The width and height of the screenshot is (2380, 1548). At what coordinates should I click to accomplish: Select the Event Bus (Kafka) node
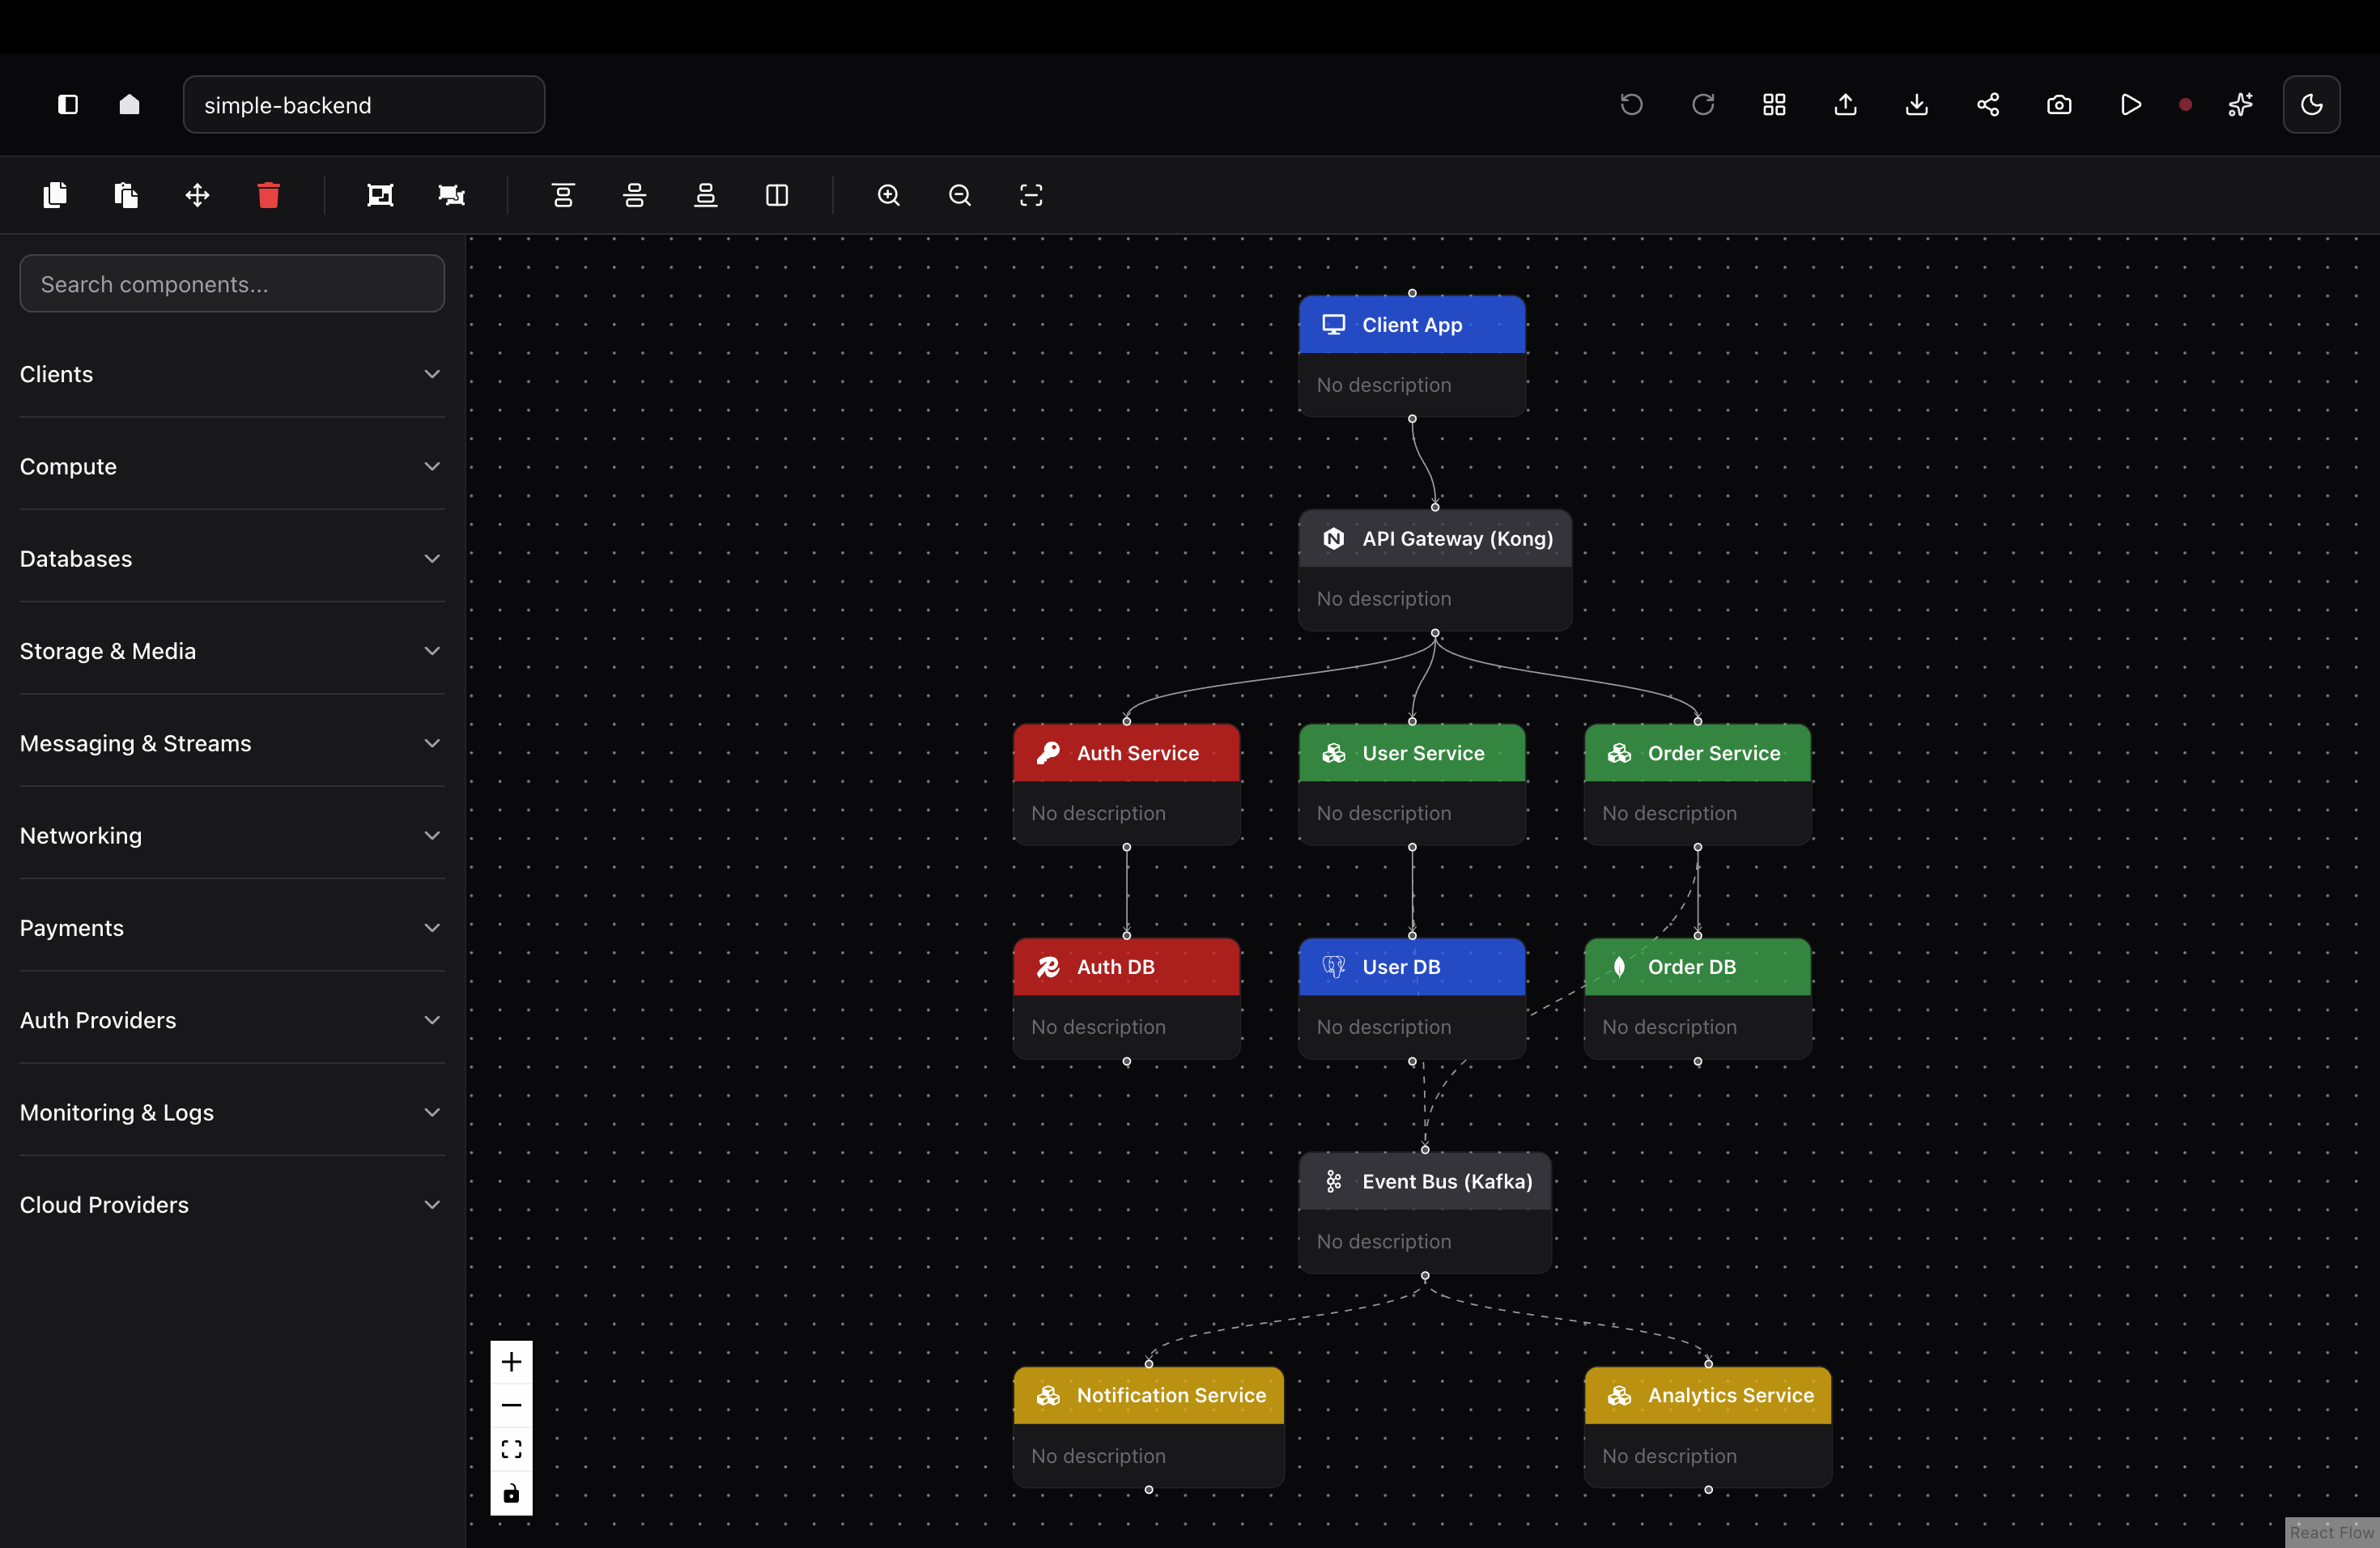pos(1425,1181)
